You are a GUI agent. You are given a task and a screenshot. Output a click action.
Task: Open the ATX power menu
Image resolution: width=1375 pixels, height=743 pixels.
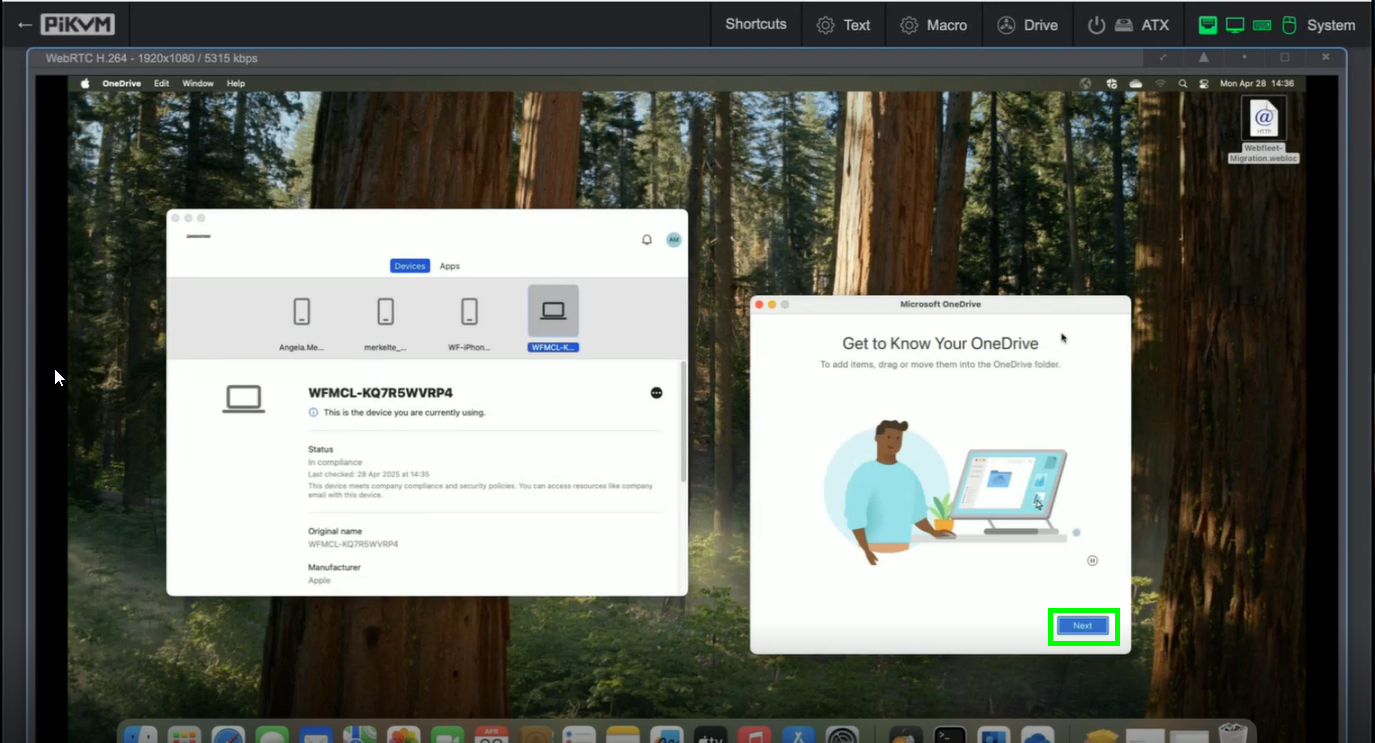coord(1128,25)
